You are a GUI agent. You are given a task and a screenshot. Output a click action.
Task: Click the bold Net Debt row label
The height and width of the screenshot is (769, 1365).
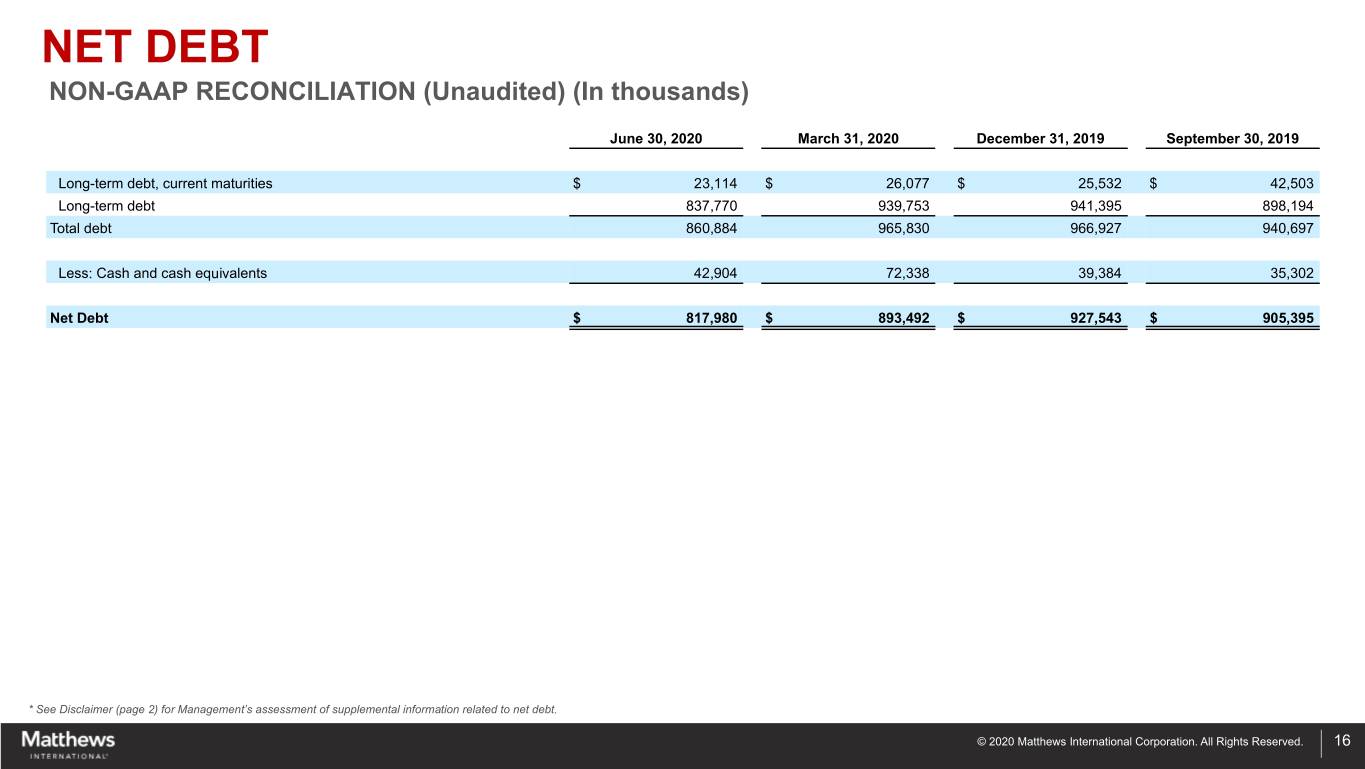tap(79, 318)
